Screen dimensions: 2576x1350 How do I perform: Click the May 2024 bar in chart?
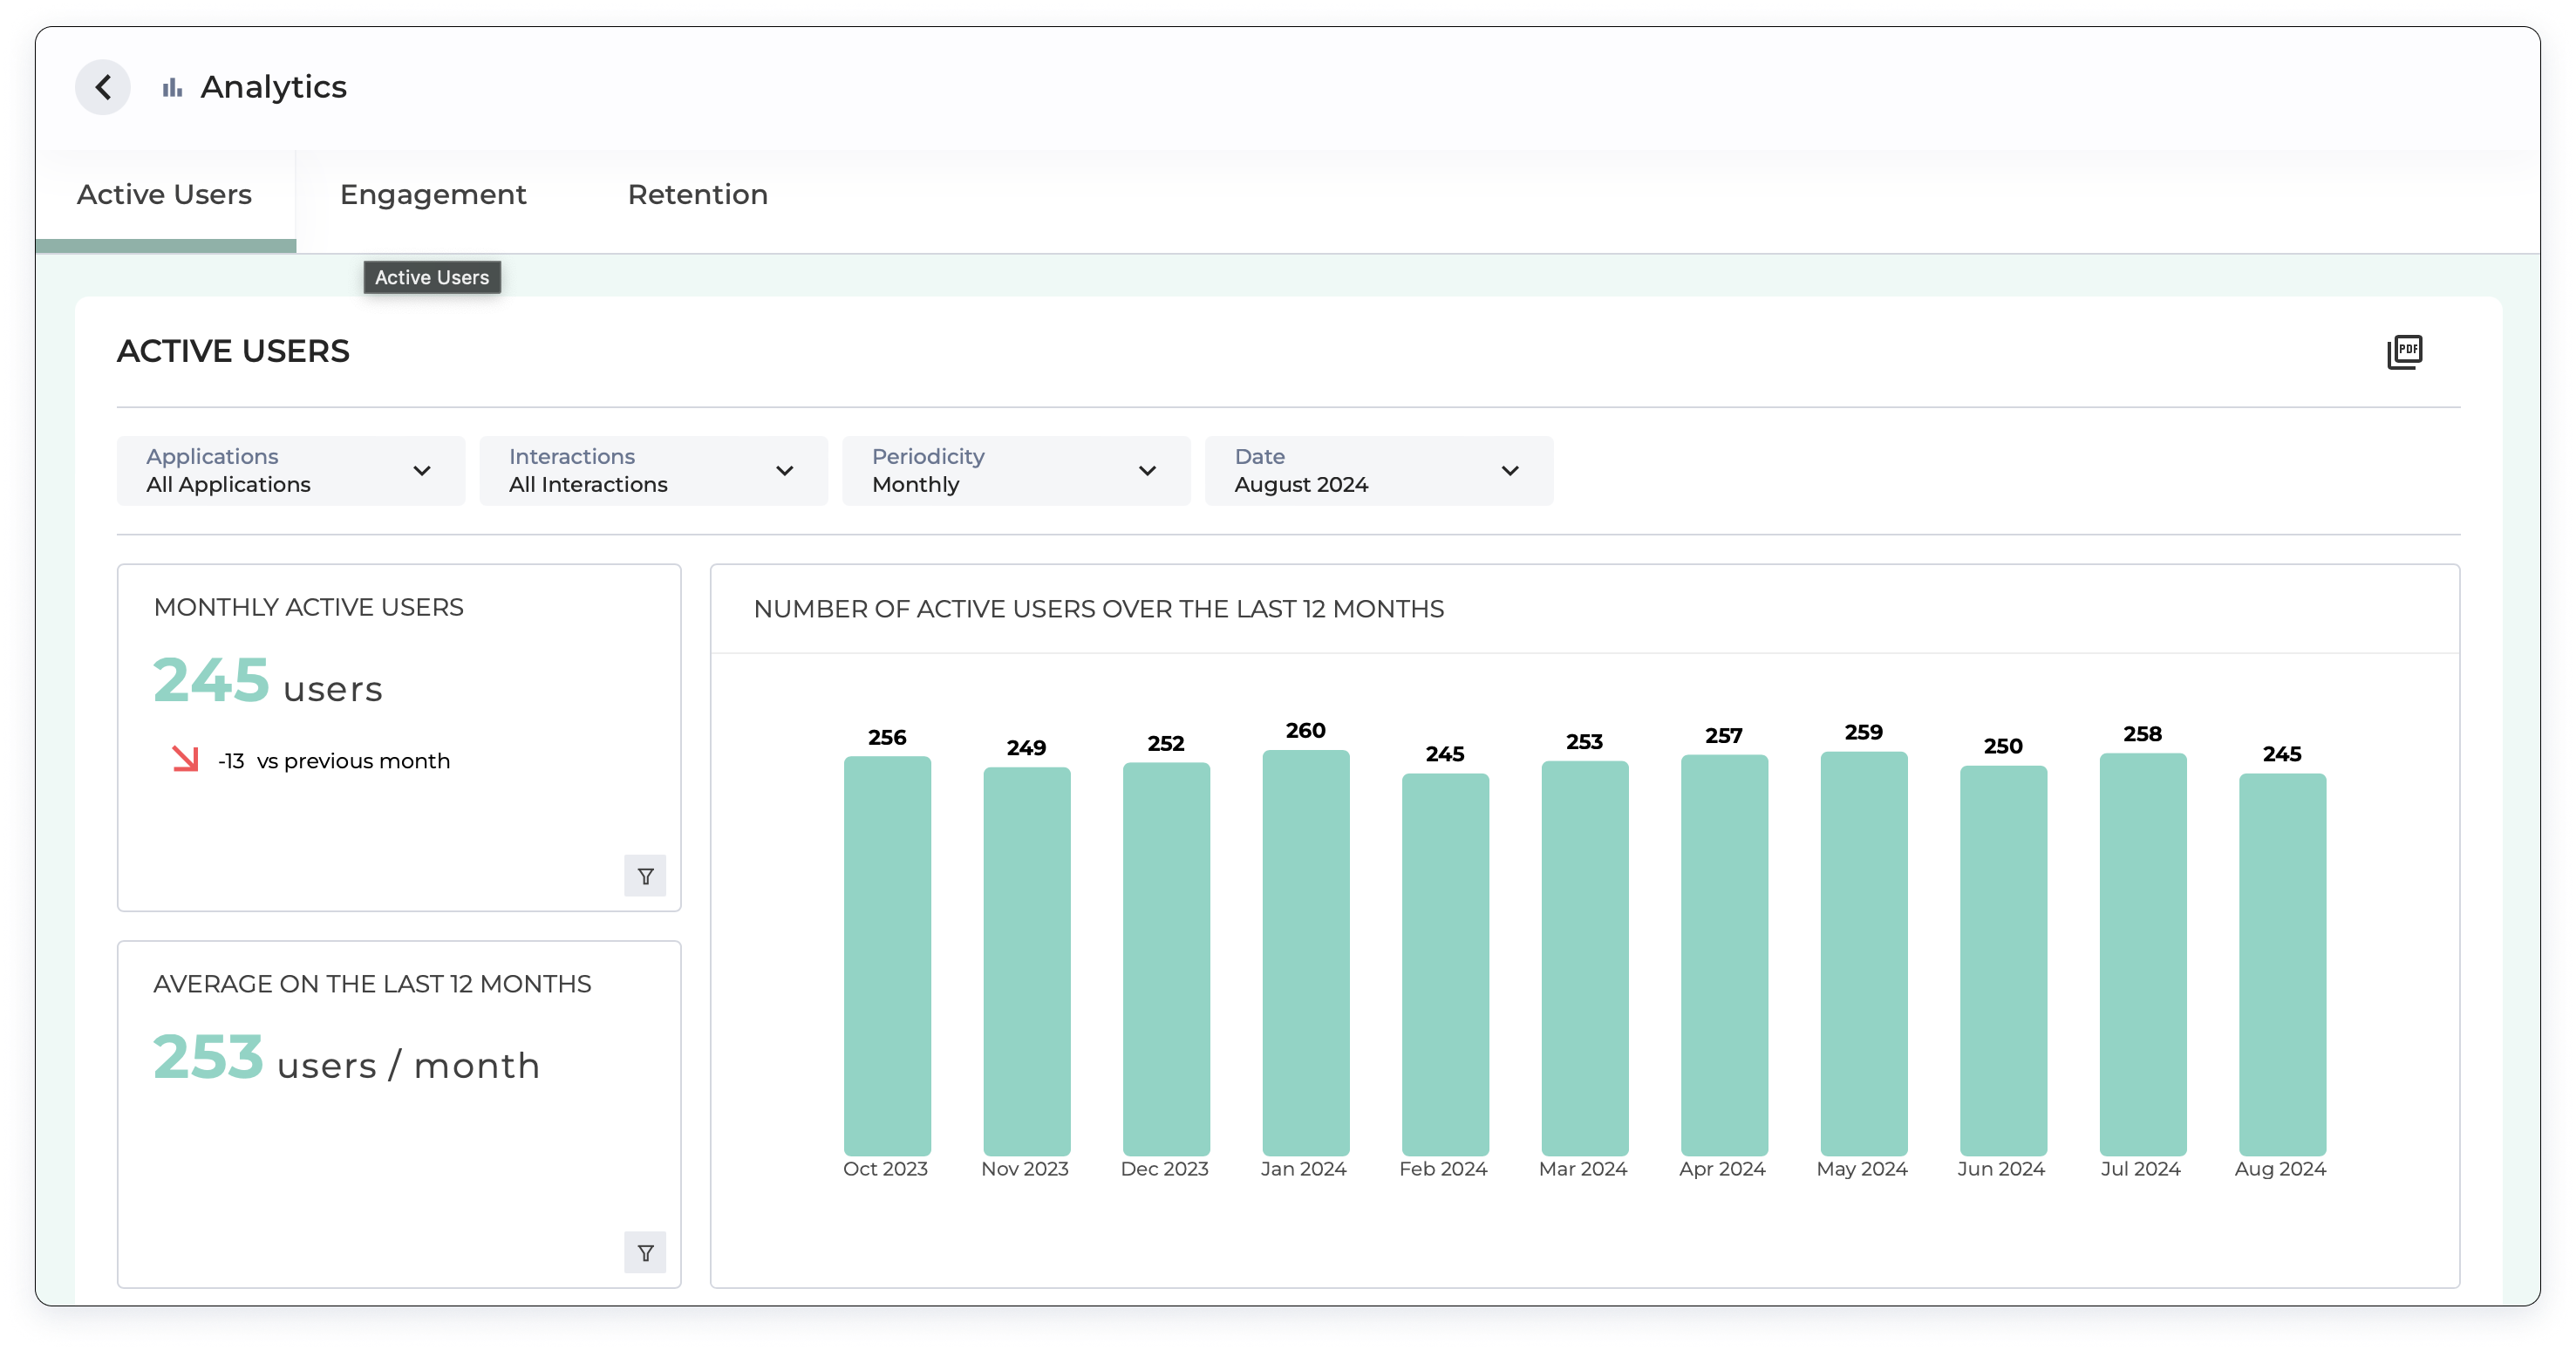coord(1863,953)
